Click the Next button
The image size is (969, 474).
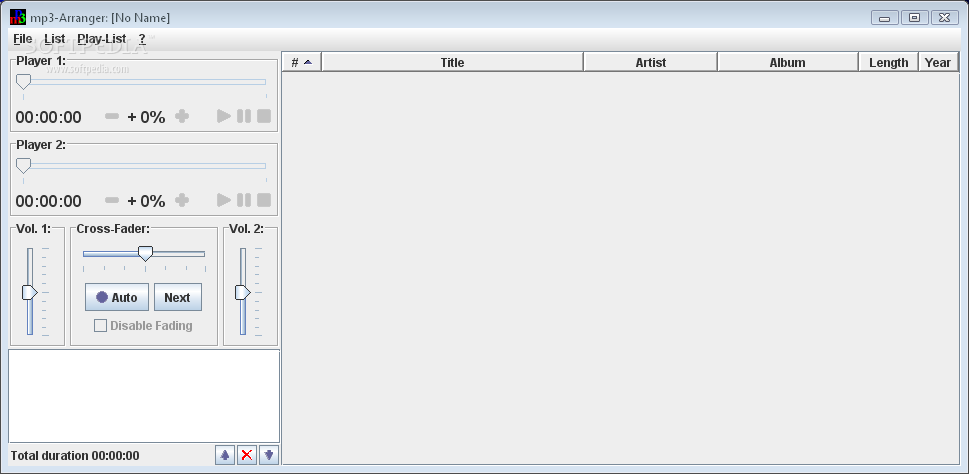click(177, 297)
